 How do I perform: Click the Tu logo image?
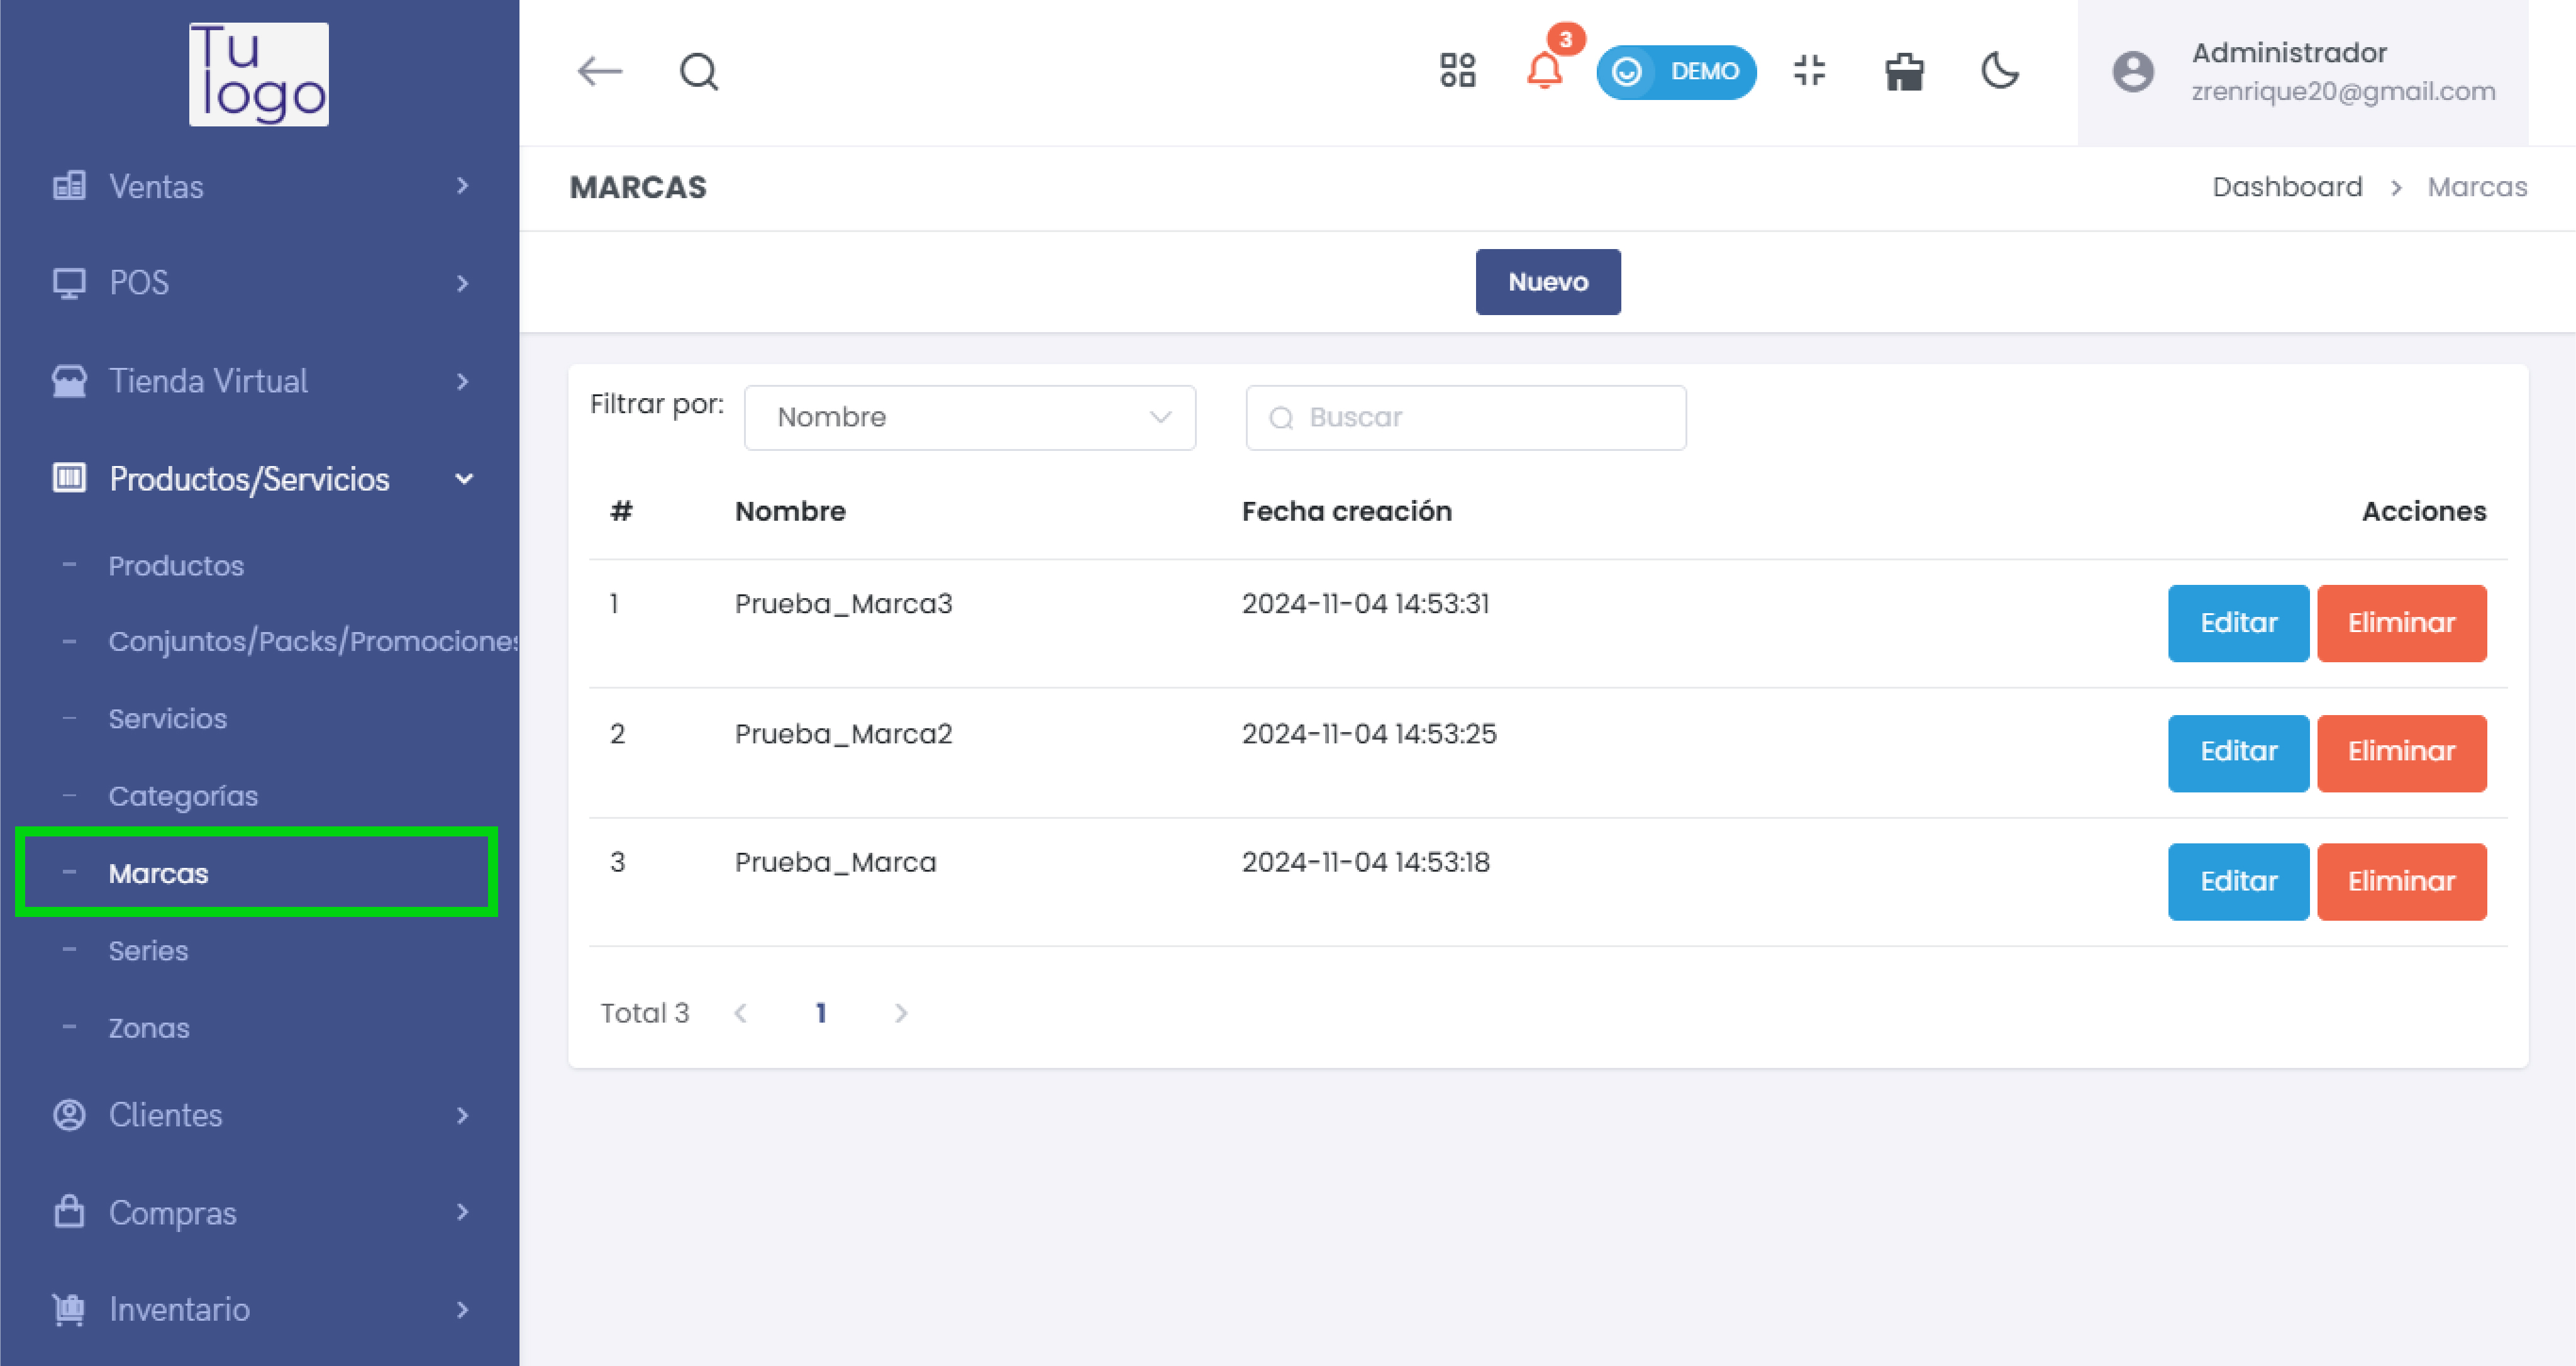pos(259,75)
